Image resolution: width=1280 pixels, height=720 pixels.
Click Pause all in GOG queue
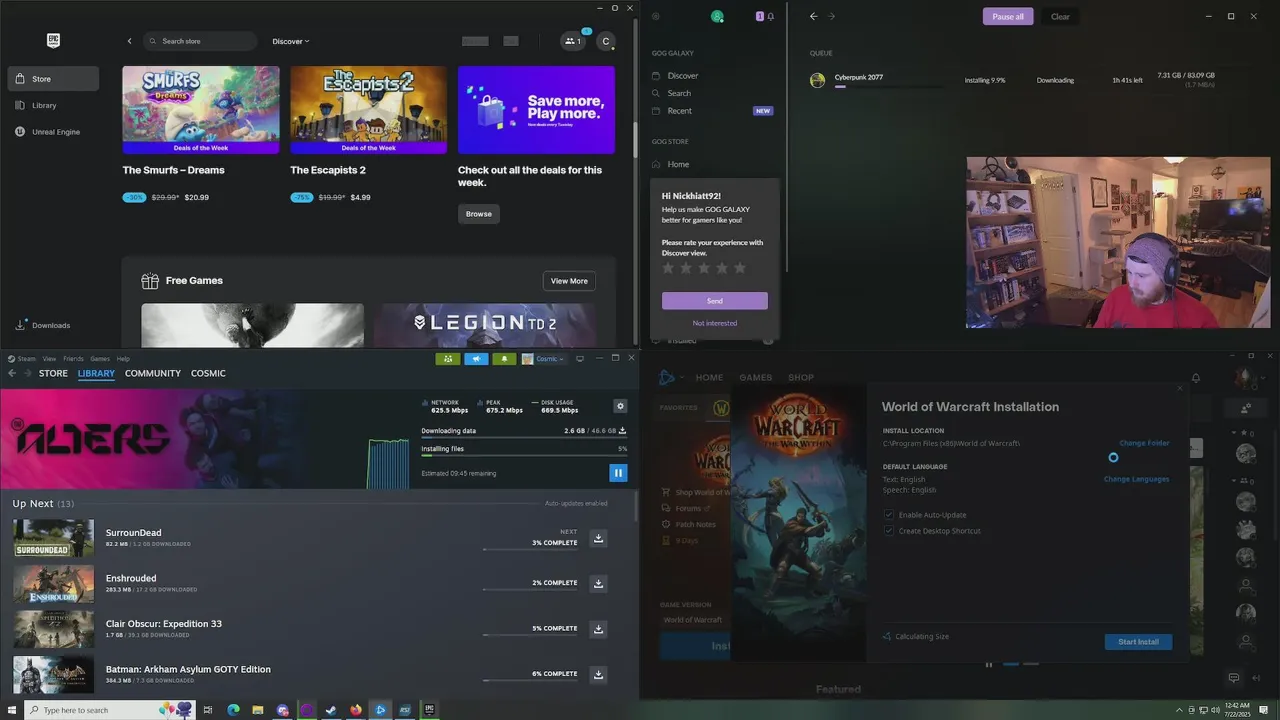coord(1007,16)
